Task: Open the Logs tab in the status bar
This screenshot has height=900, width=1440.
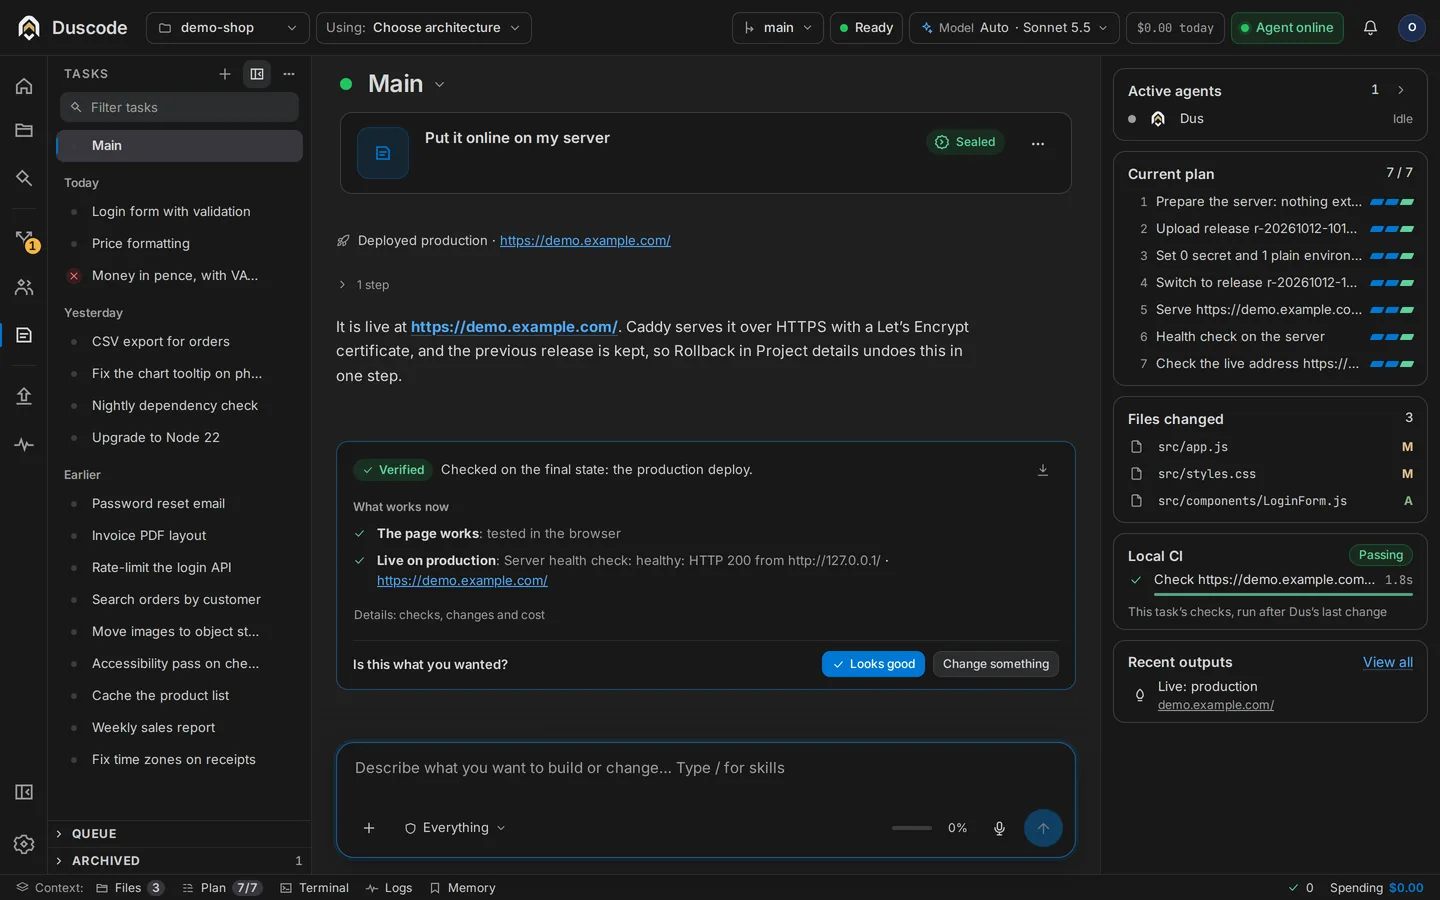Action: click(x=389, y=888)
